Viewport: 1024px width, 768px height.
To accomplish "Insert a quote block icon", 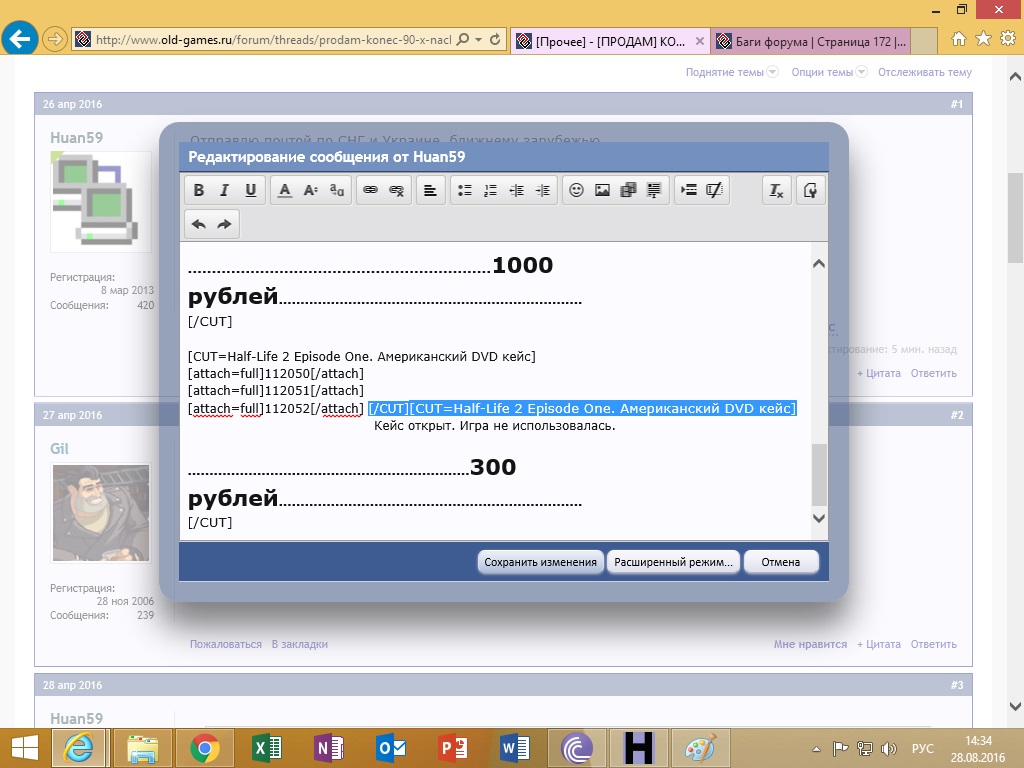I will tap(654, 190).
